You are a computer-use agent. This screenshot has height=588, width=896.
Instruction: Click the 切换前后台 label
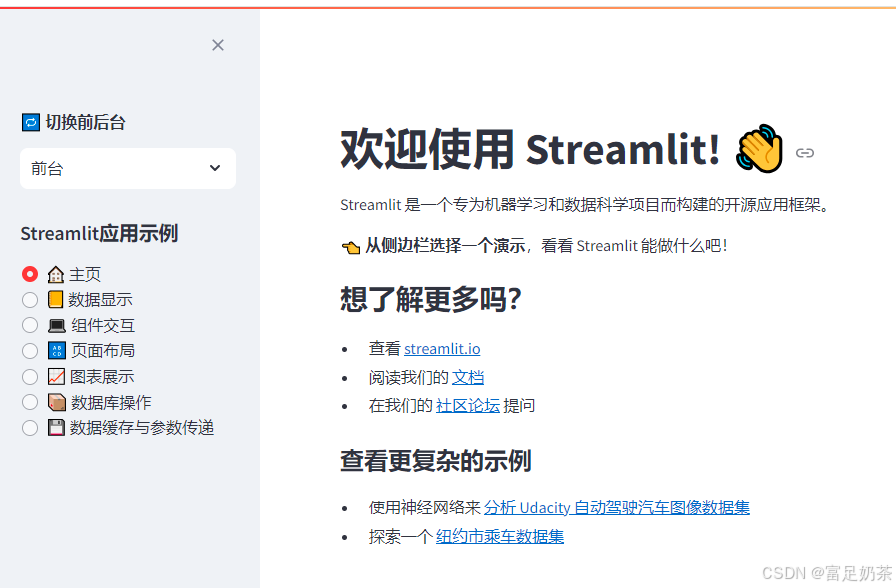86,122
